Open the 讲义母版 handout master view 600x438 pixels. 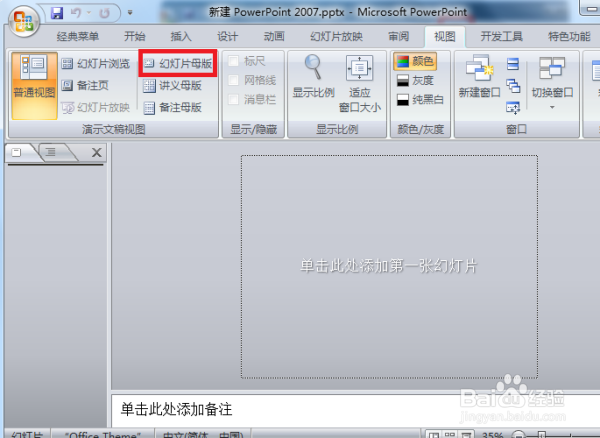(x=173, y=86)
